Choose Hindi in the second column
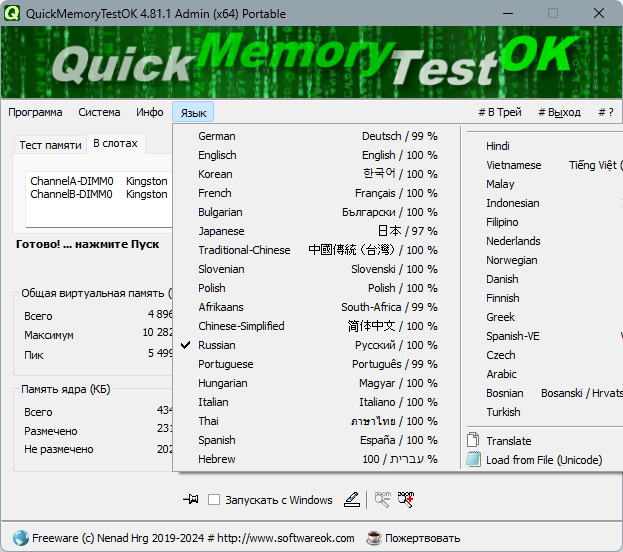This screenshot has width=623, height=552. [x=544, y=146]
